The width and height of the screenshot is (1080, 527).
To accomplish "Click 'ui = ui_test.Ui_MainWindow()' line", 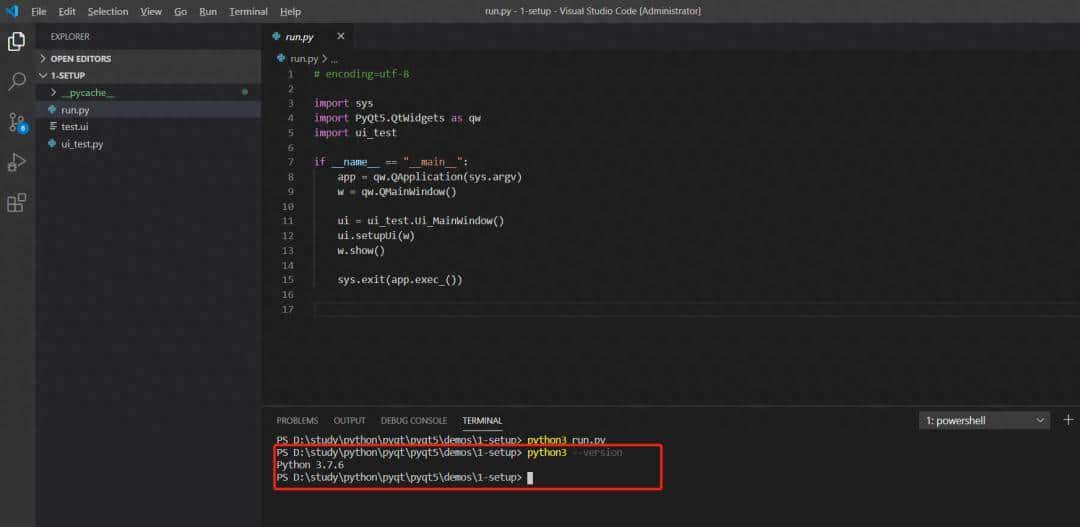I will click(421, 221).
